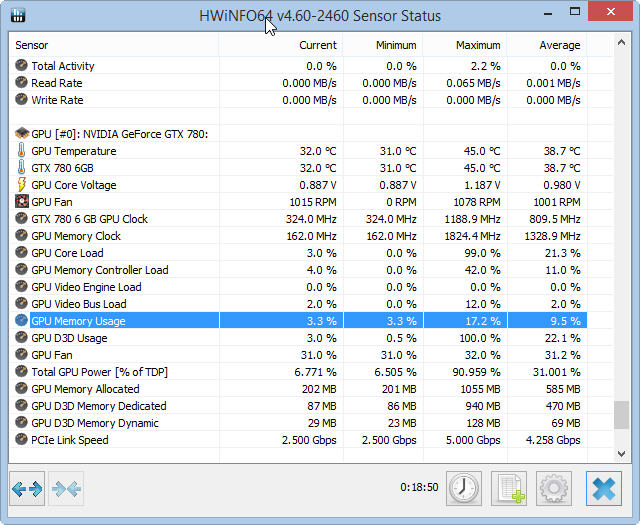This screenshot has width=640, height=525.
Task: Select the GTX 780 6 GB GPU Clock row
Action: tap(298, 219)
